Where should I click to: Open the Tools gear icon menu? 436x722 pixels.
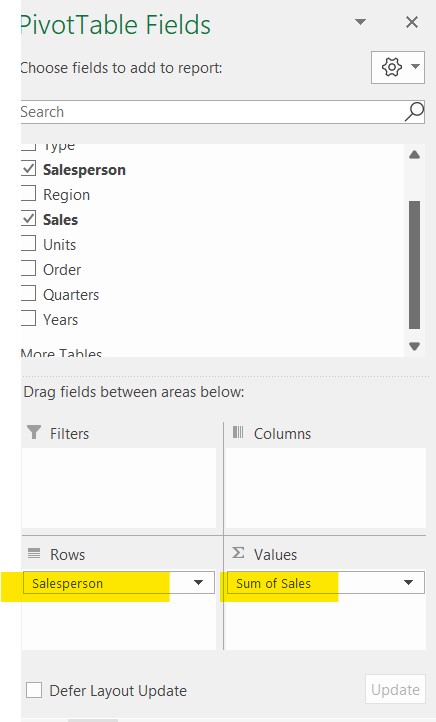pyautogui.click(x=398, y=67)
